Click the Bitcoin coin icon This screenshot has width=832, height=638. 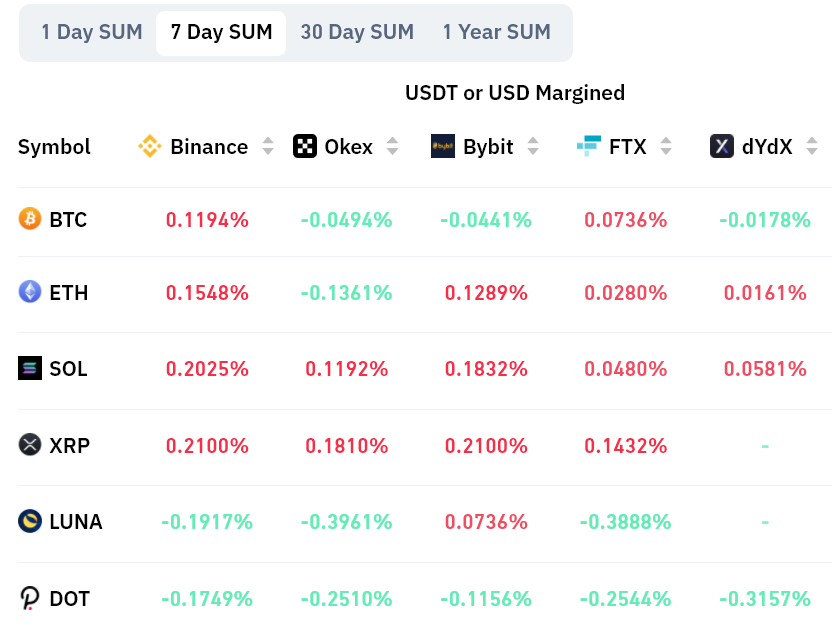tap(31, 219)
